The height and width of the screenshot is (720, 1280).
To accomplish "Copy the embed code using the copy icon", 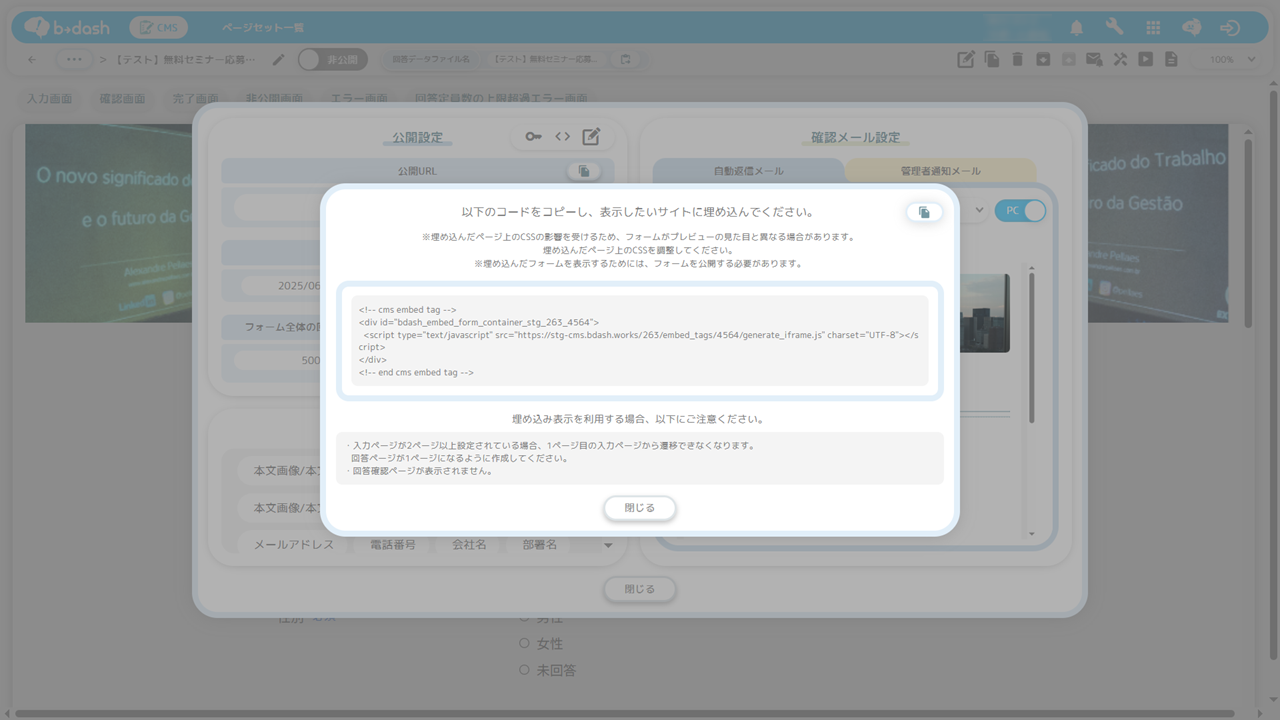I will tap(924, 213).
